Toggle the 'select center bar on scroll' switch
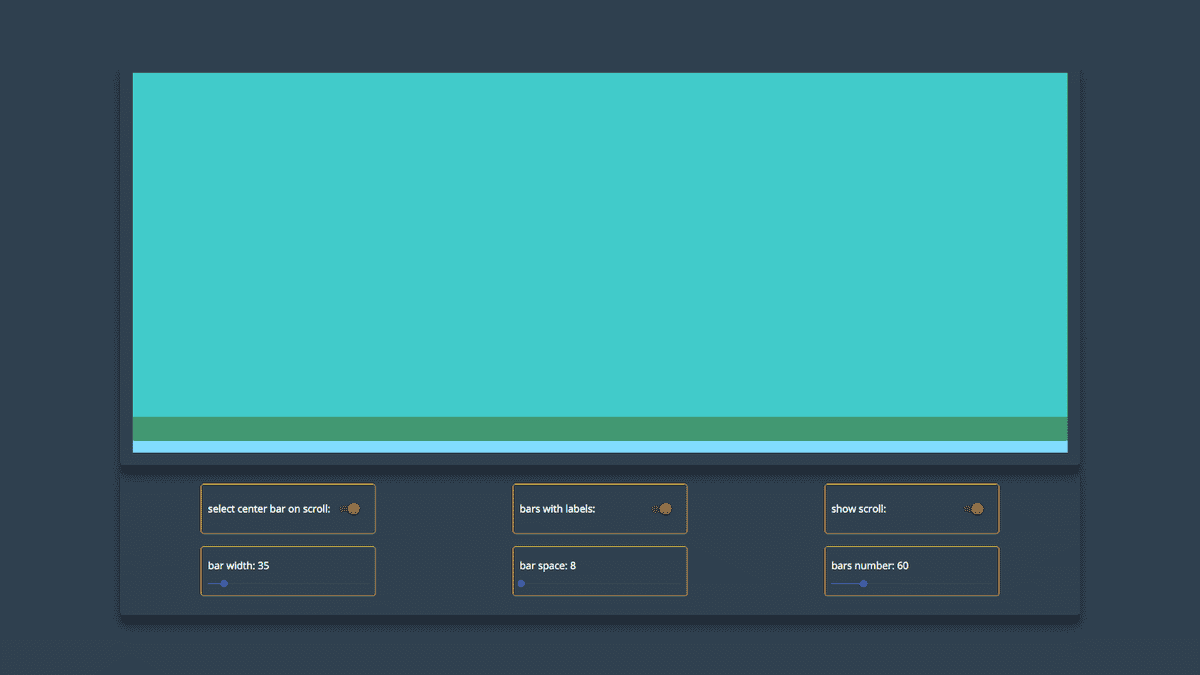Viewport: 1200px width, 675px height. [x=352, y=508]
